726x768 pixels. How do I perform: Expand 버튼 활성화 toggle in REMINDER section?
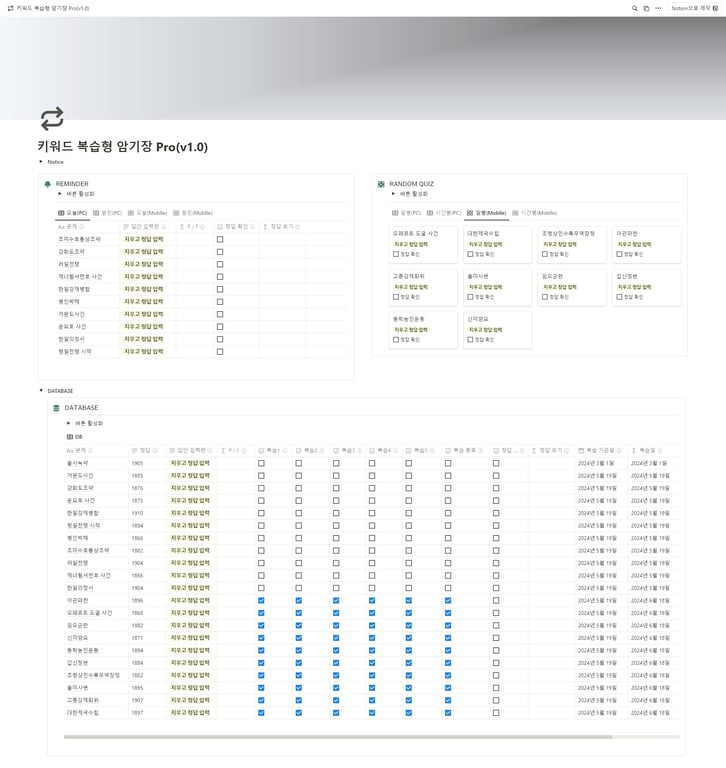[60, 194]
